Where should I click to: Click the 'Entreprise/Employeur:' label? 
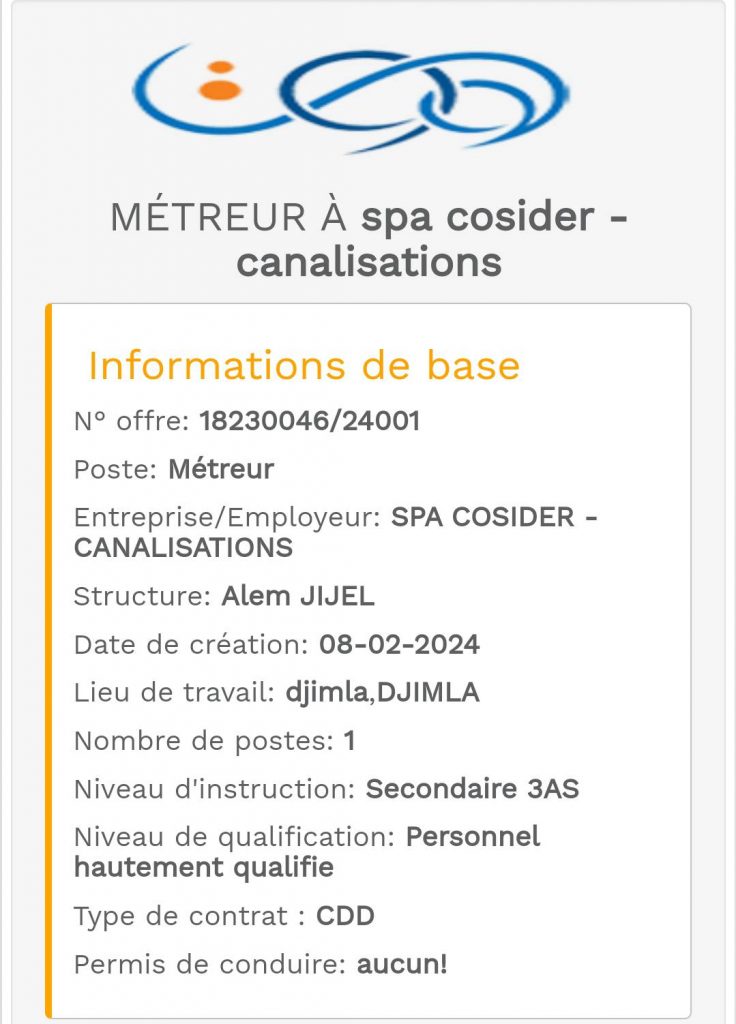(227, 517)
